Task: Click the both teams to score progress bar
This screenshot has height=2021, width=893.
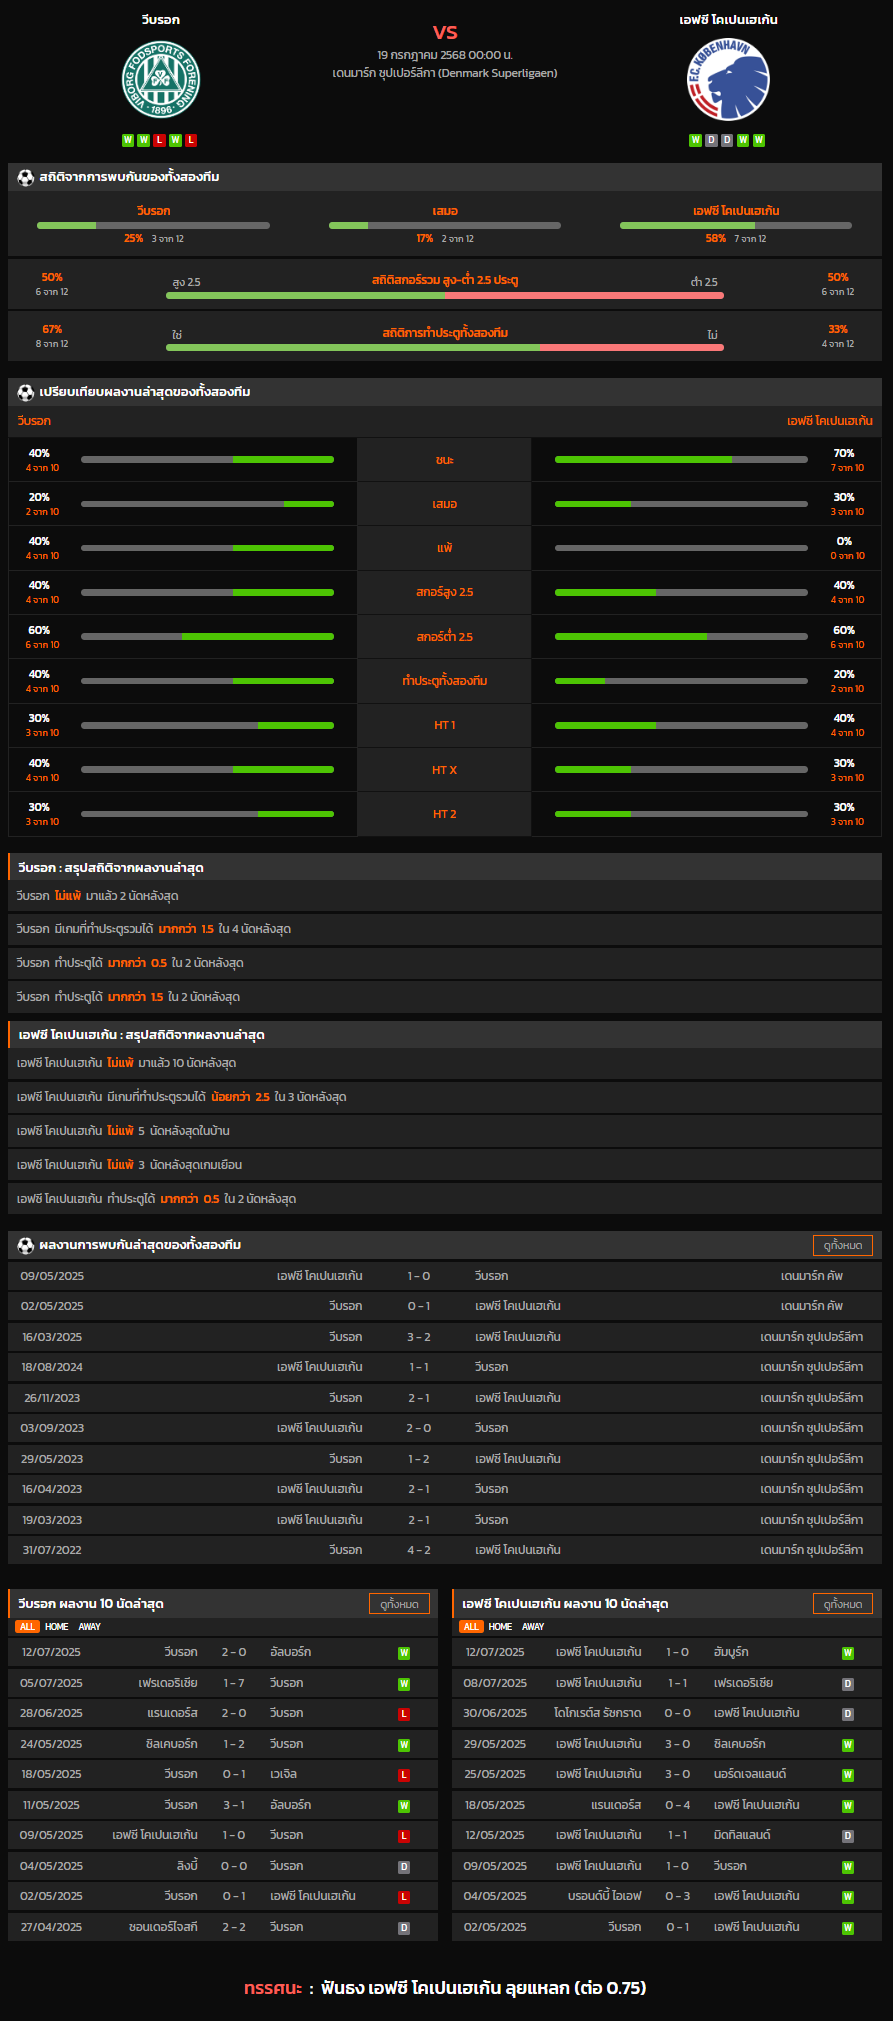Action: tap(445, 347)
